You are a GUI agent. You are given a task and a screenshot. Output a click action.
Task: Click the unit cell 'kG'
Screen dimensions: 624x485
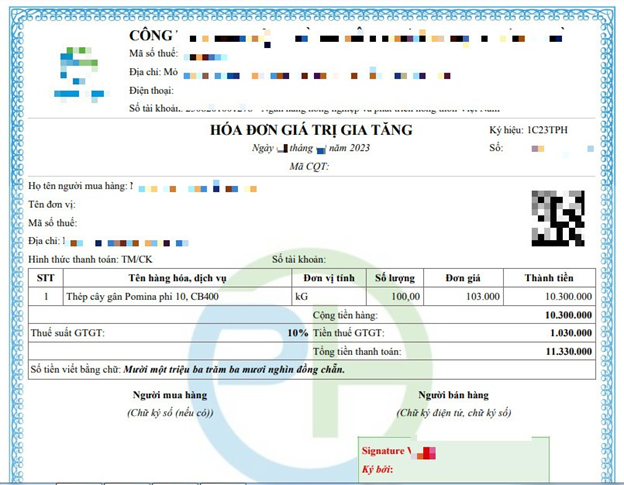click(301, 296)
